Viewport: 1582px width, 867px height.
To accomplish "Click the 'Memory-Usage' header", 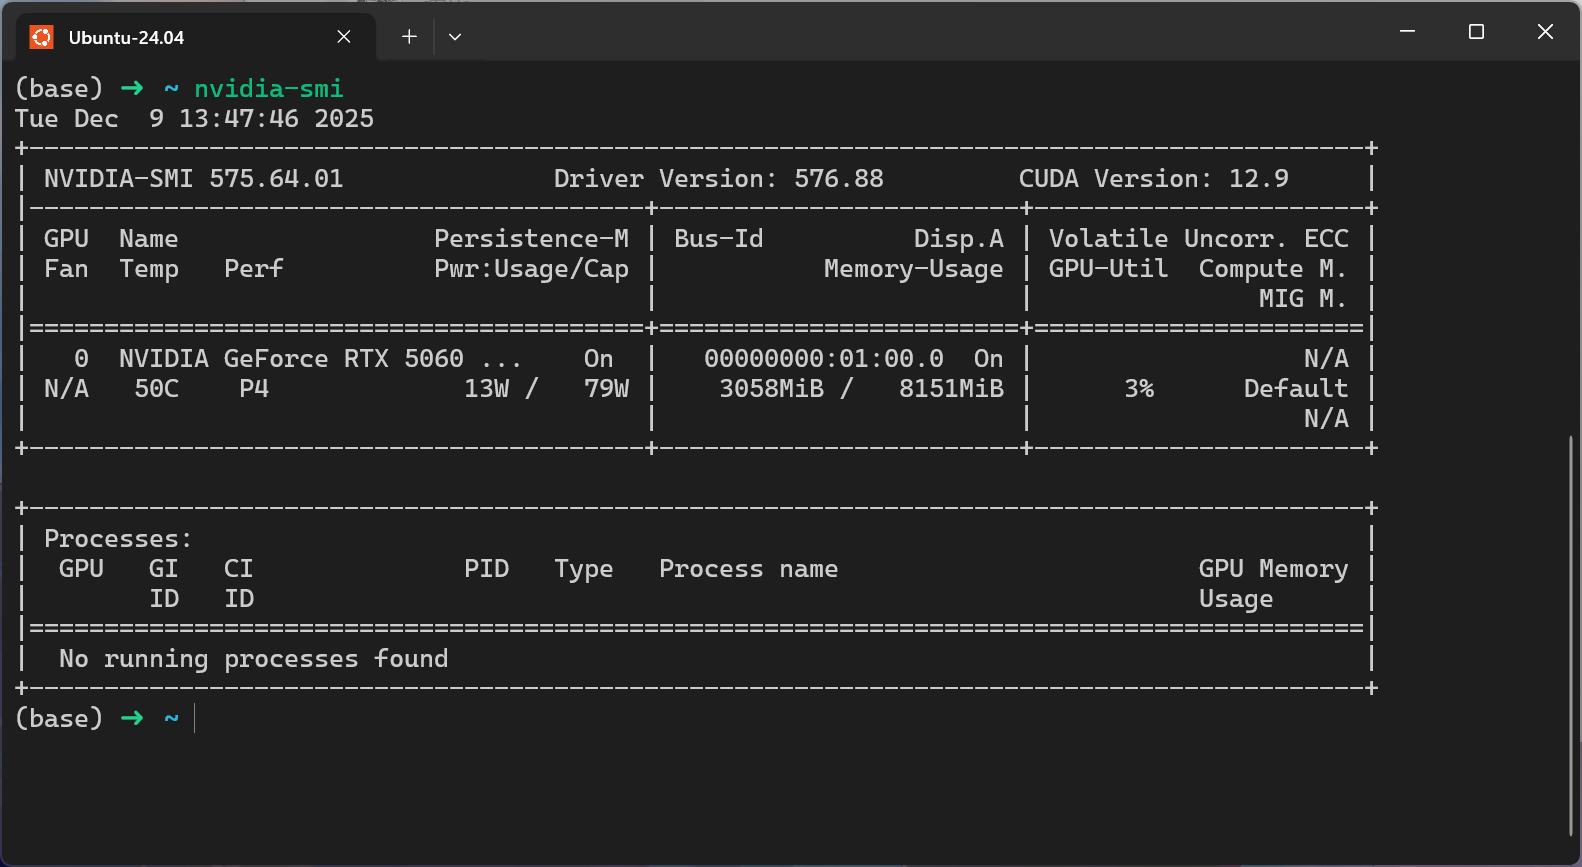I will point(913,269).
